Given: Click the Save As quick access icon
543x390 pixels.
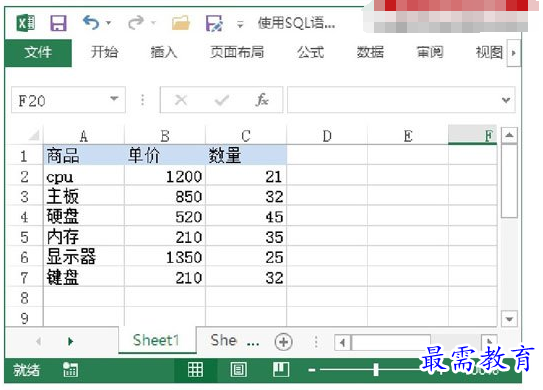Looking at the screenshot, I should point(214,23).
